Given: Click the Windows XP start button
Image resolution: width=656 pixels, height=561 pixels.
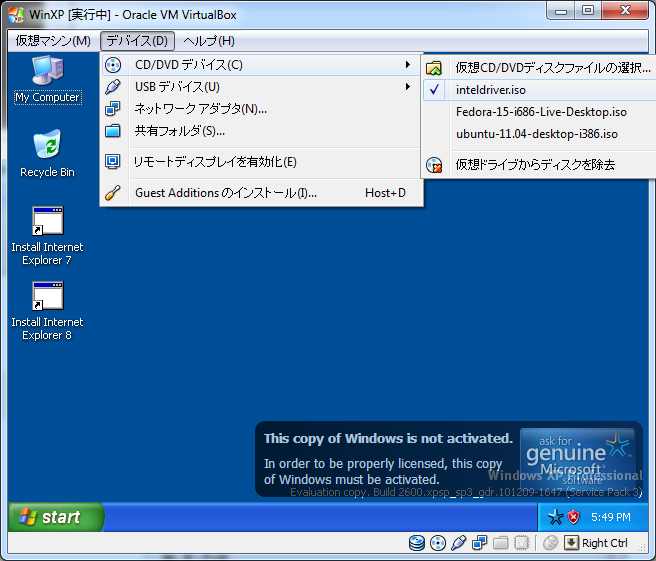Looking at the screenshot, I should click(x=56, y=517).
